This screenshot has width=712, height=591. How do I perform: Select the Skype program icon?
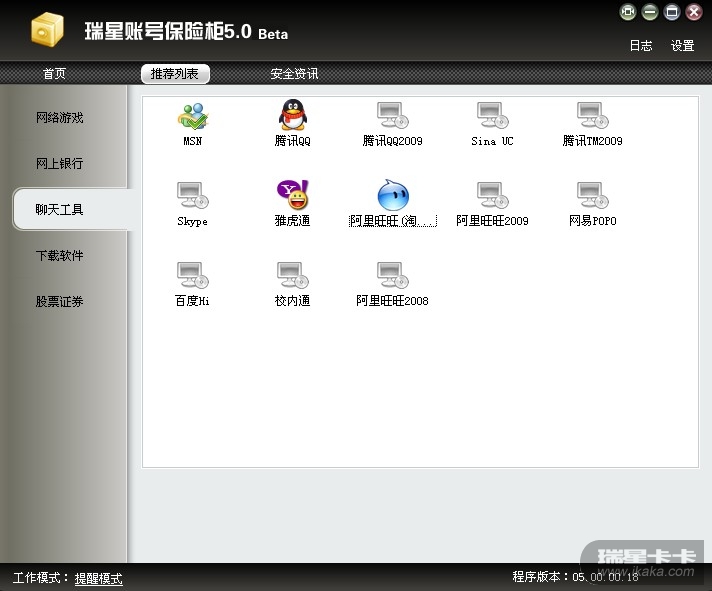pos(193,195)
